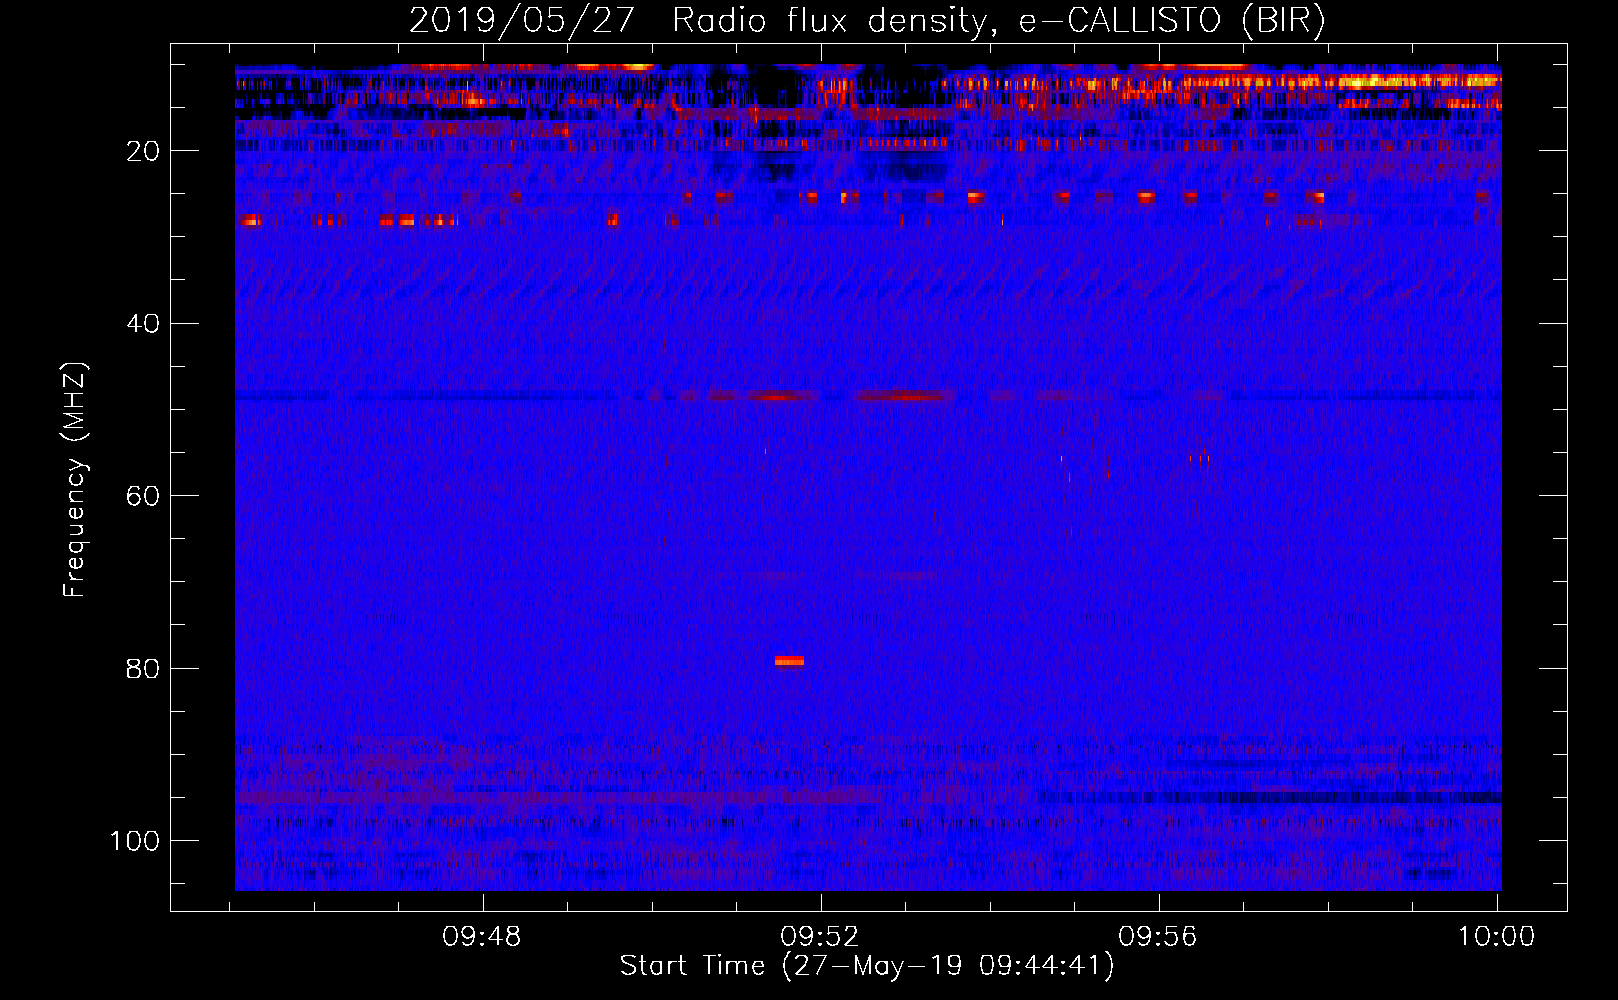
Task: Click the 60 frequency tick label
Action: pos(143,496)
